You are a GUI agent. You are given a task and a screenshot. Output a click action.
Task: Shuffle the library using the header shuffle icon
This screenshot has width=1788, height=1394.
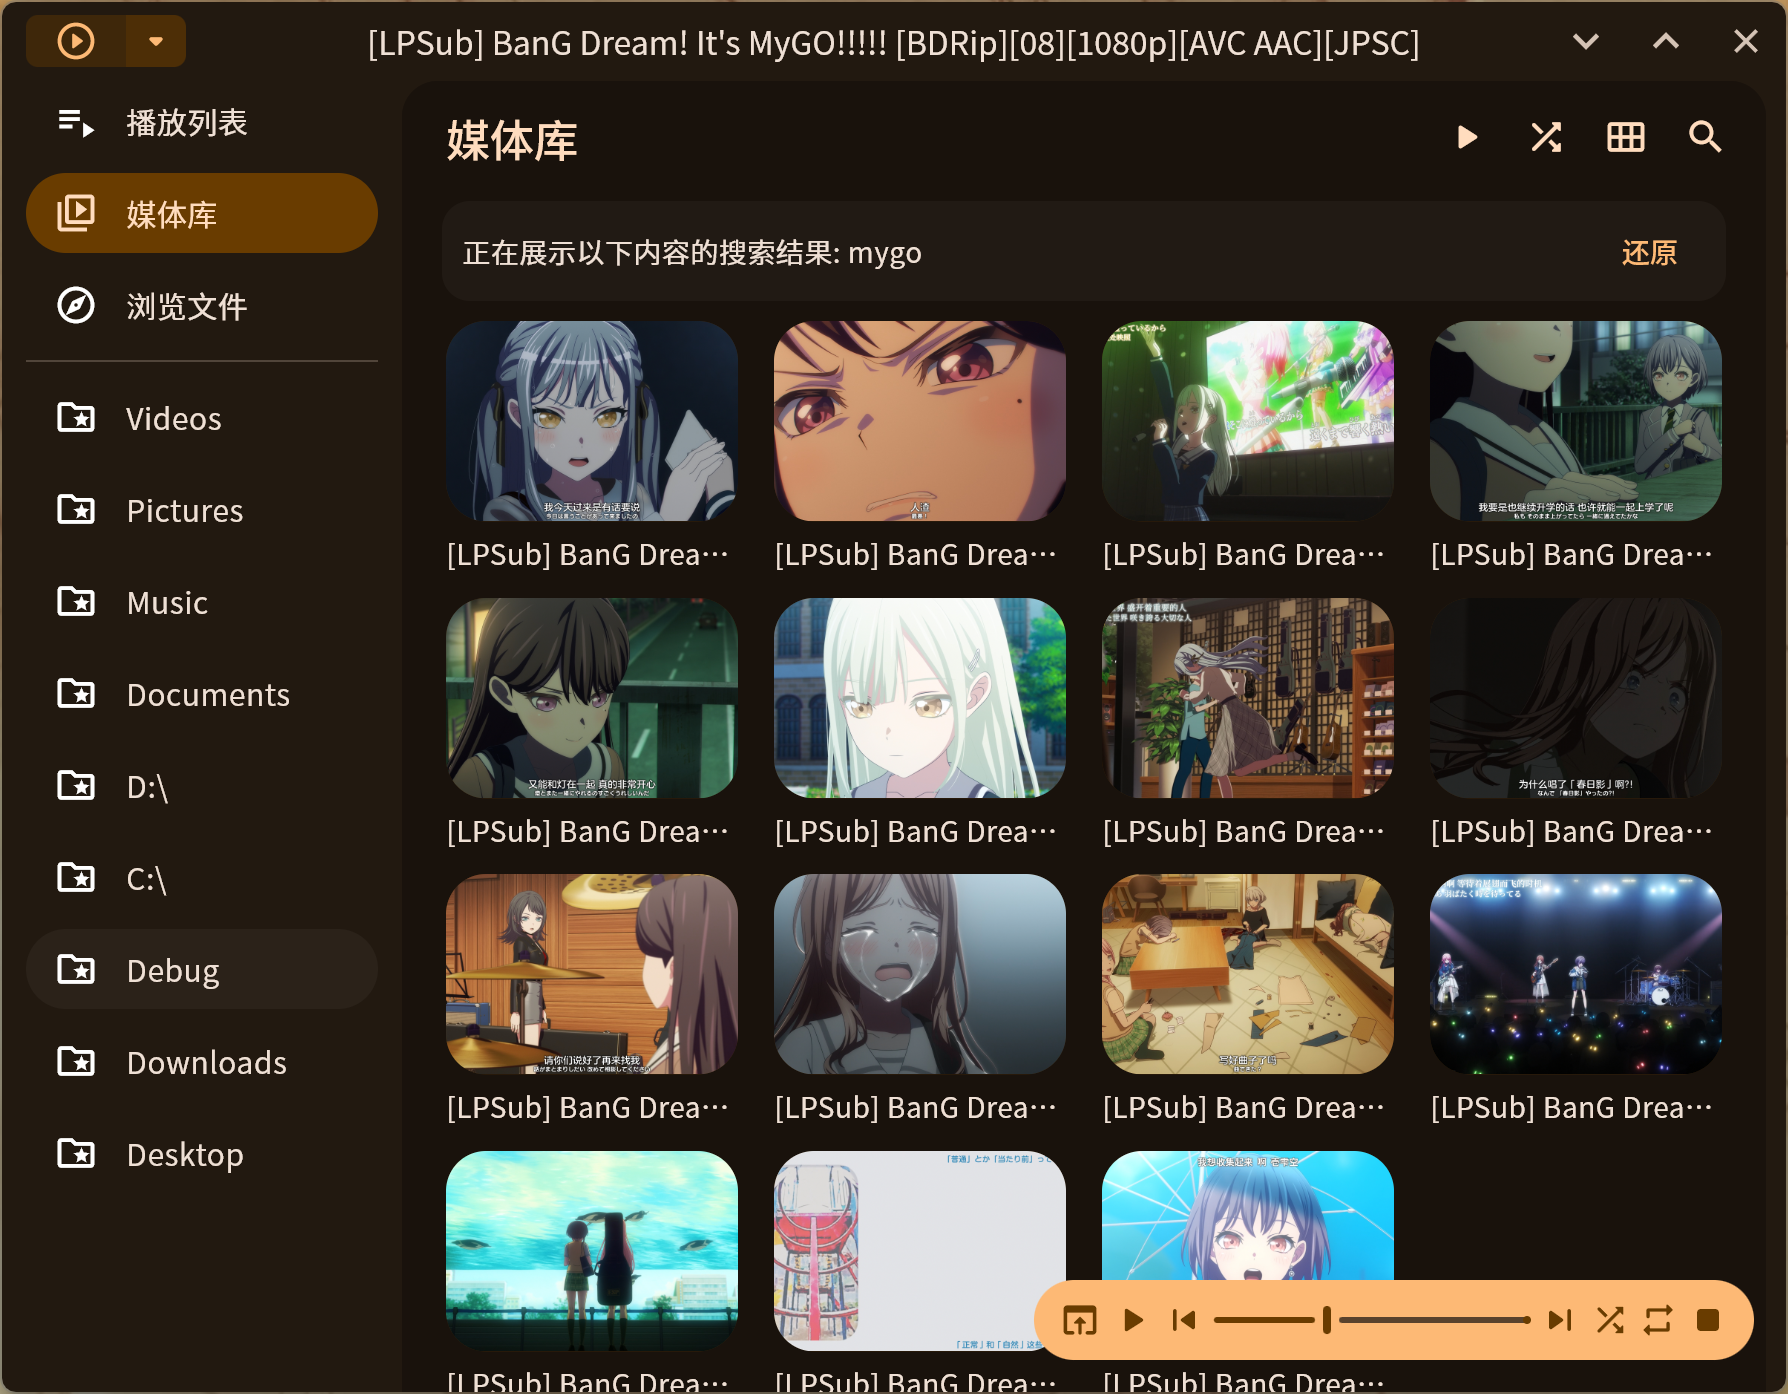[x=1546, y=137]
